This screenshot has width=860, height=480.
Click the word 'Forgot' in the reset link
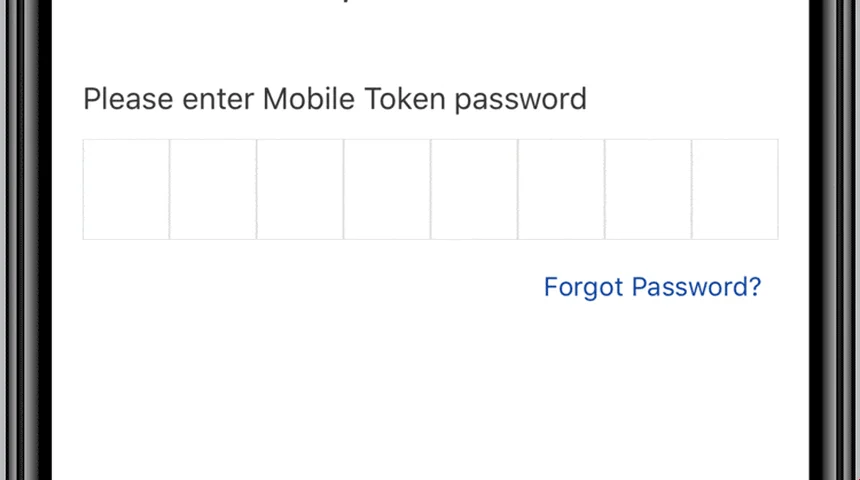click(583, 287)
